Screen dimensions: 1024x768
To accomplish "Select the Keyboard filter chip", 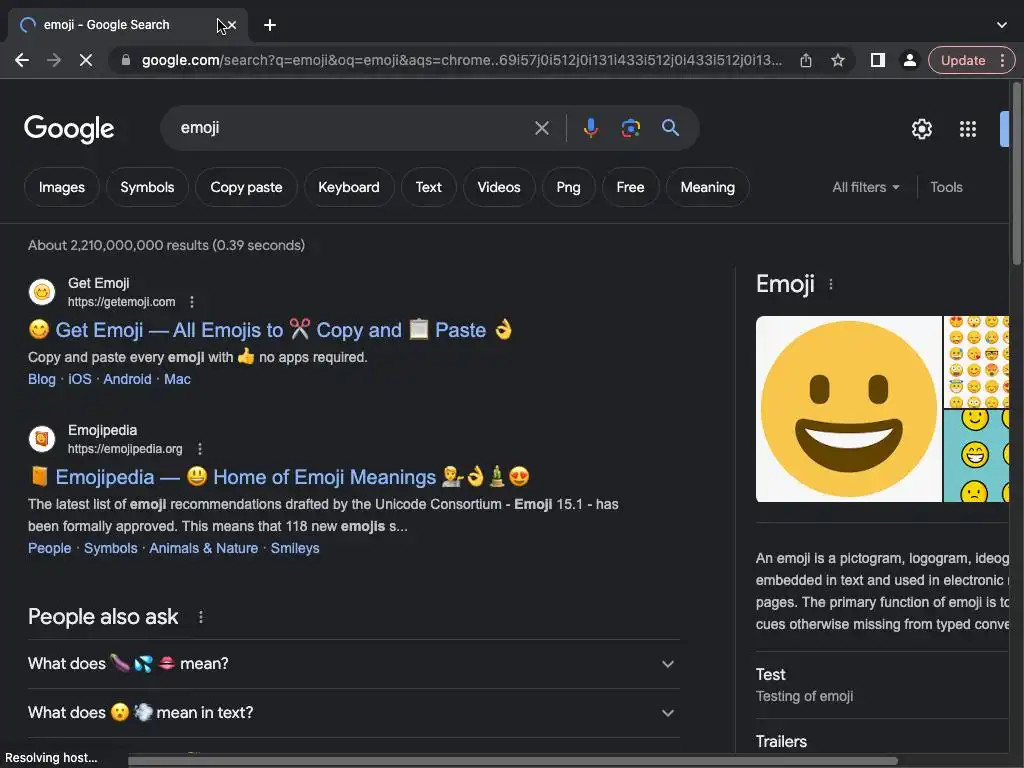I will (x=349, y=187).
